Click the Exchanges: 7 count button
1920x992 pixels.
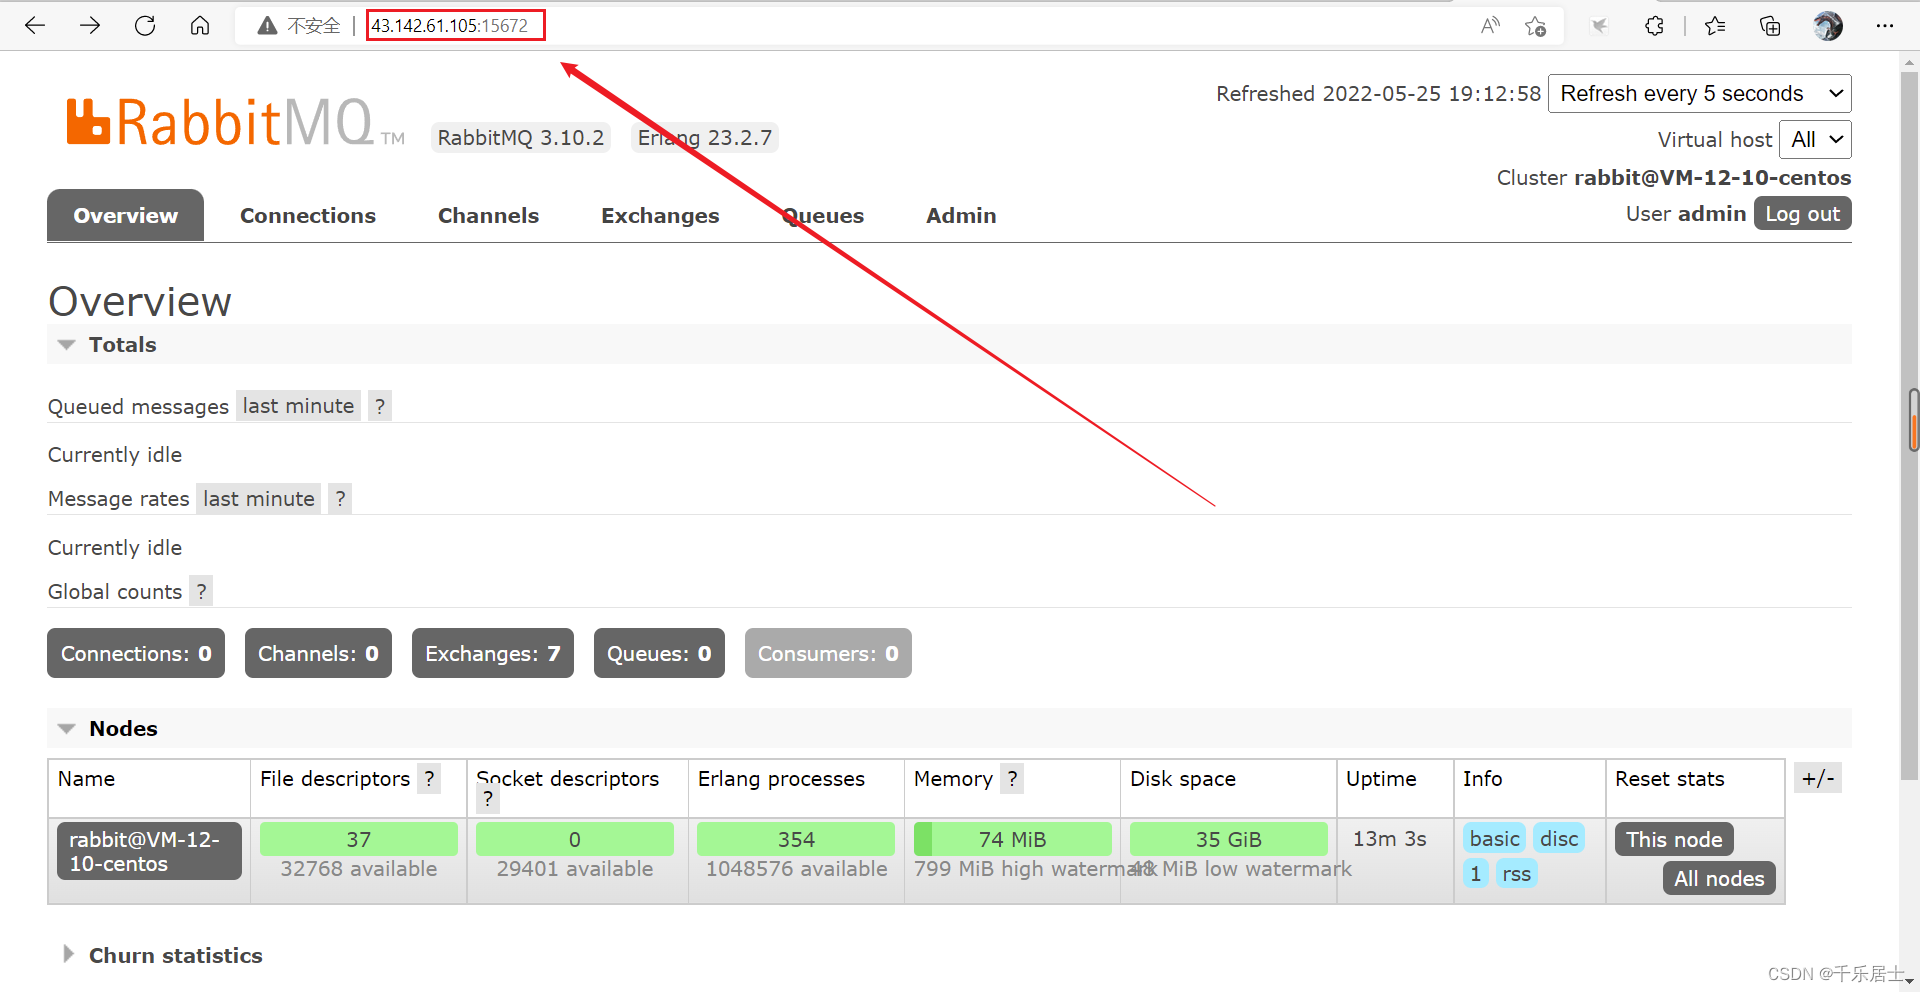pos(493,653)
